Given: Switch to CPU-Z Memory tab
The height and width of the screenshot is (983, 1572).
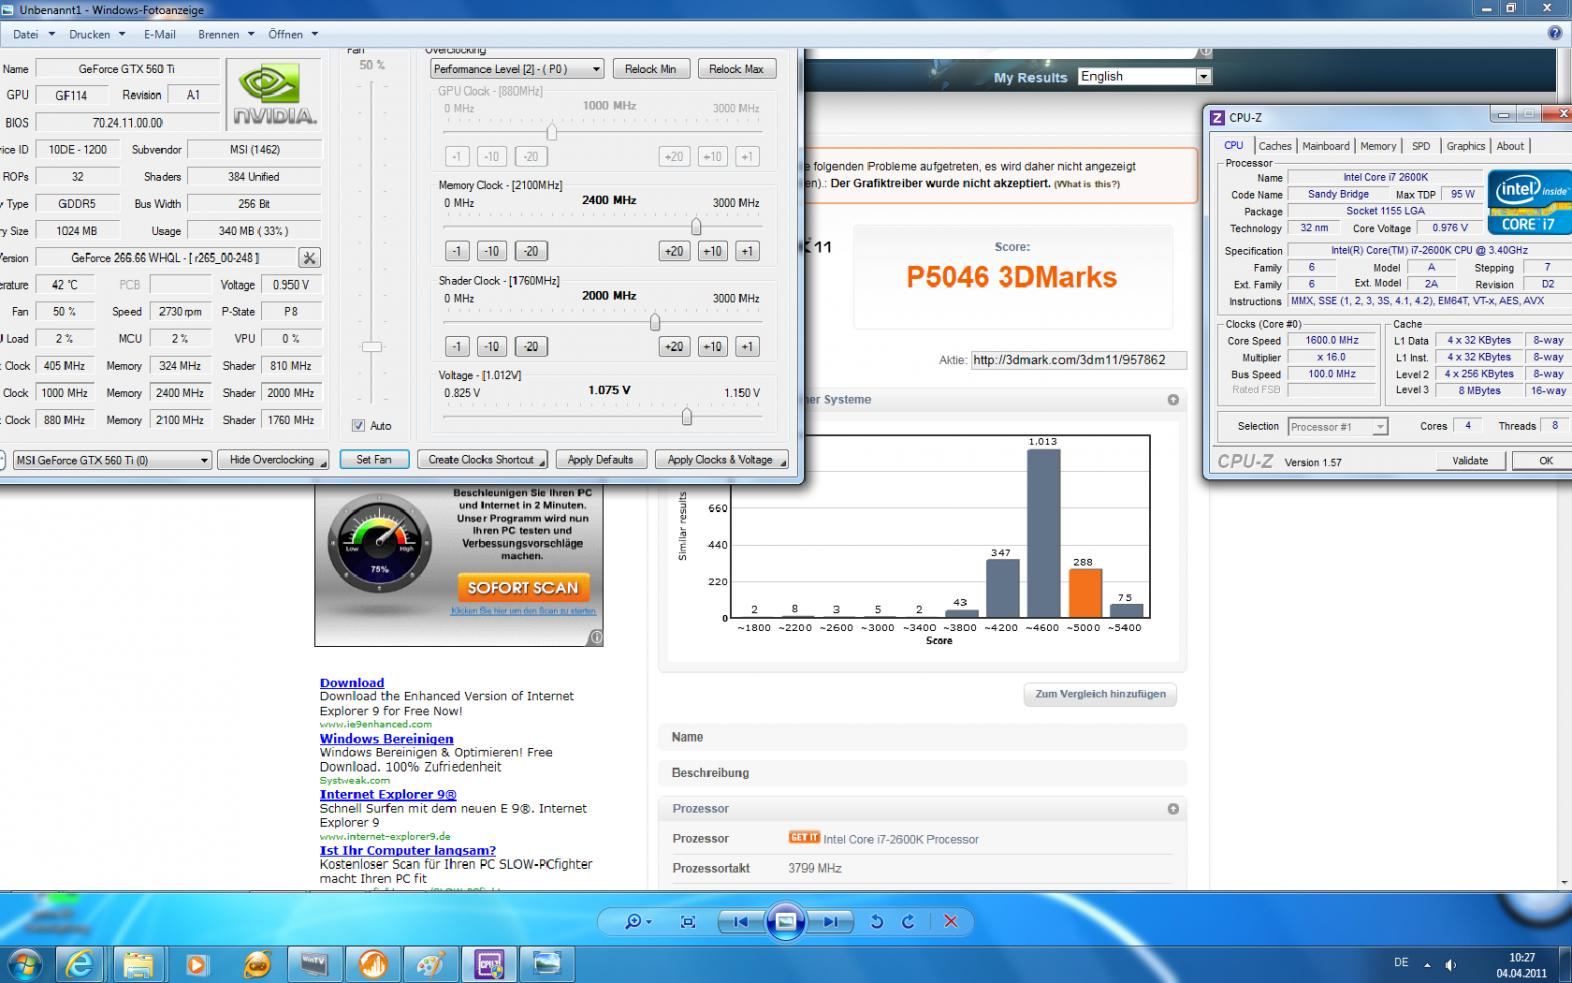Looking at the screenshot, I should coord(1377,146).
